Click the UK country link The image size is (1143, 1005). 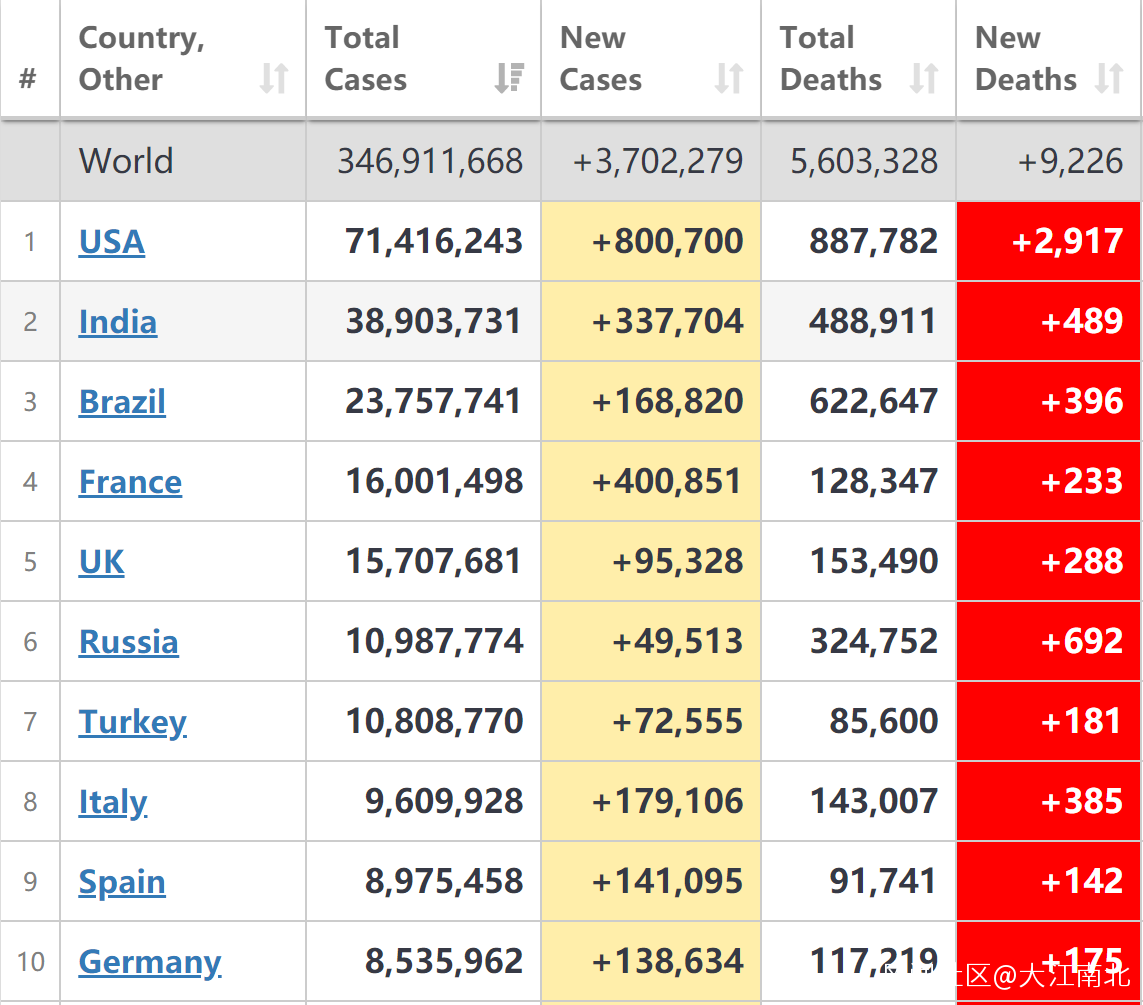tap(102, 562)
